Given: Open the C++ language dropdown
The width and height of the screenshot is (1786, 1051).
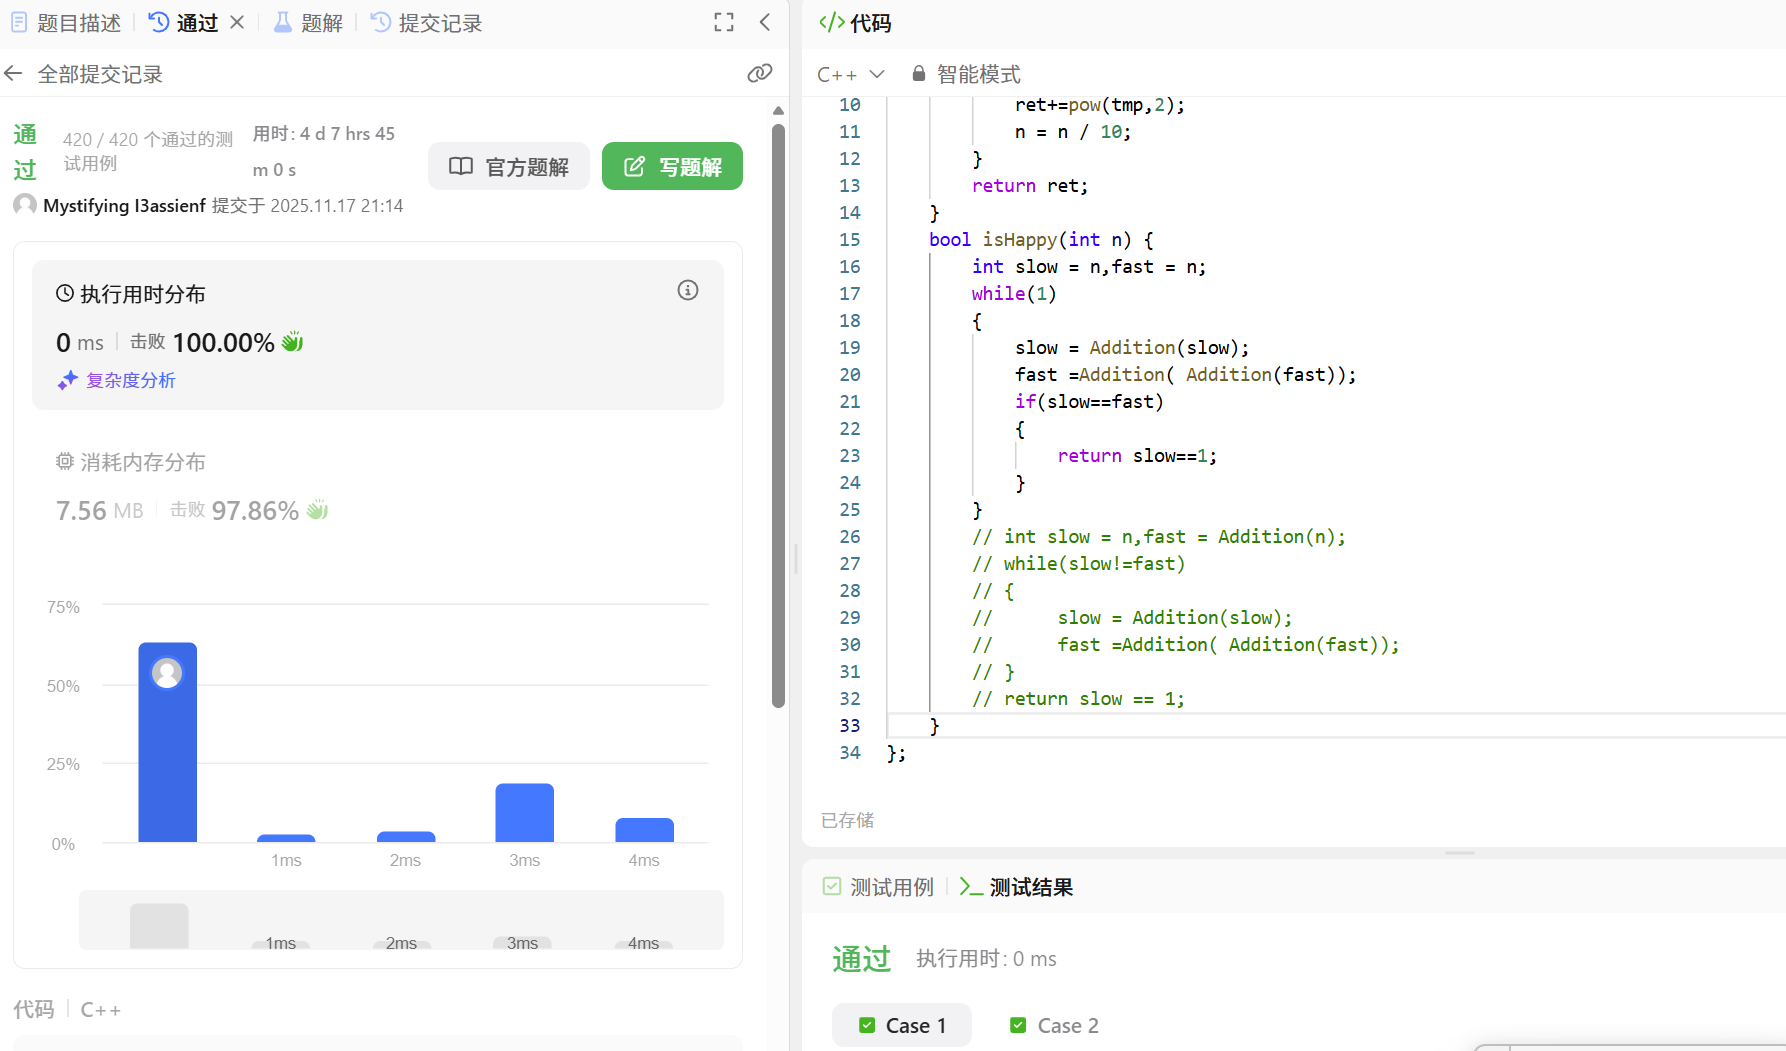Looking at the screenshot, I should coord(851,74).
